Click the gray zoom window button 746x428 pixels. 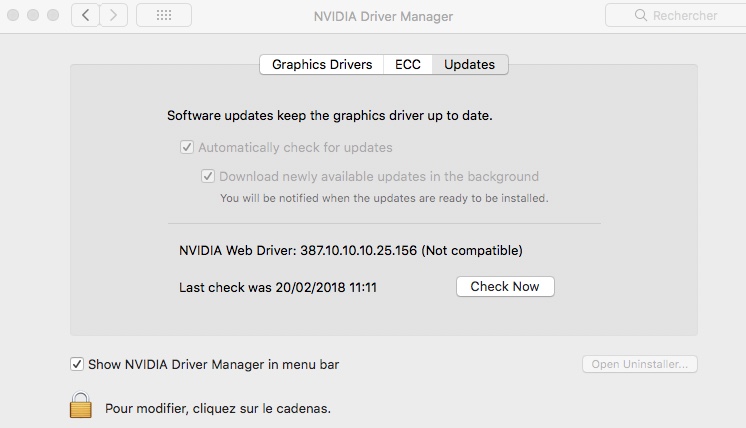coord(53,15)
